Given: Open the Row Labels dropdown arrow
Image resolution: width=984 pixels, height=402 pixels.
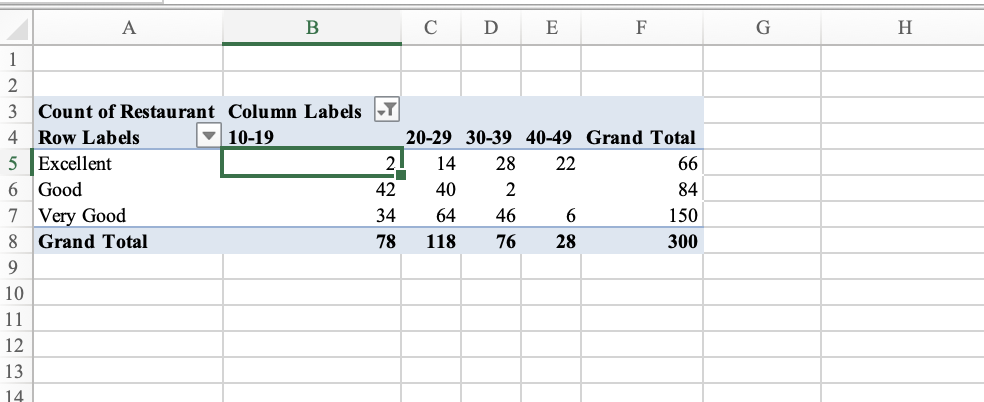Looking at the screenshot, I should tap(208, 137).
